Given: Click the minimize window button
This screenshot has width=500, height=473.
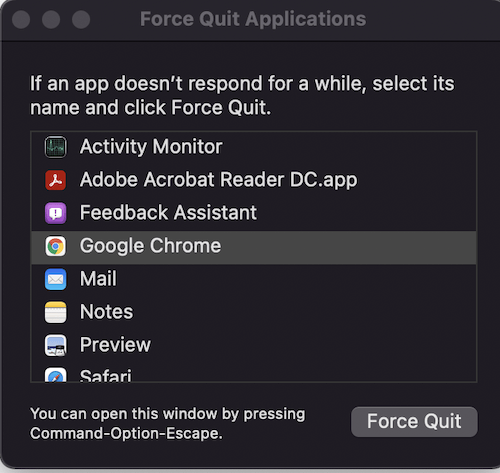Looking at the screenshot, I should click(x=51, y=19).
